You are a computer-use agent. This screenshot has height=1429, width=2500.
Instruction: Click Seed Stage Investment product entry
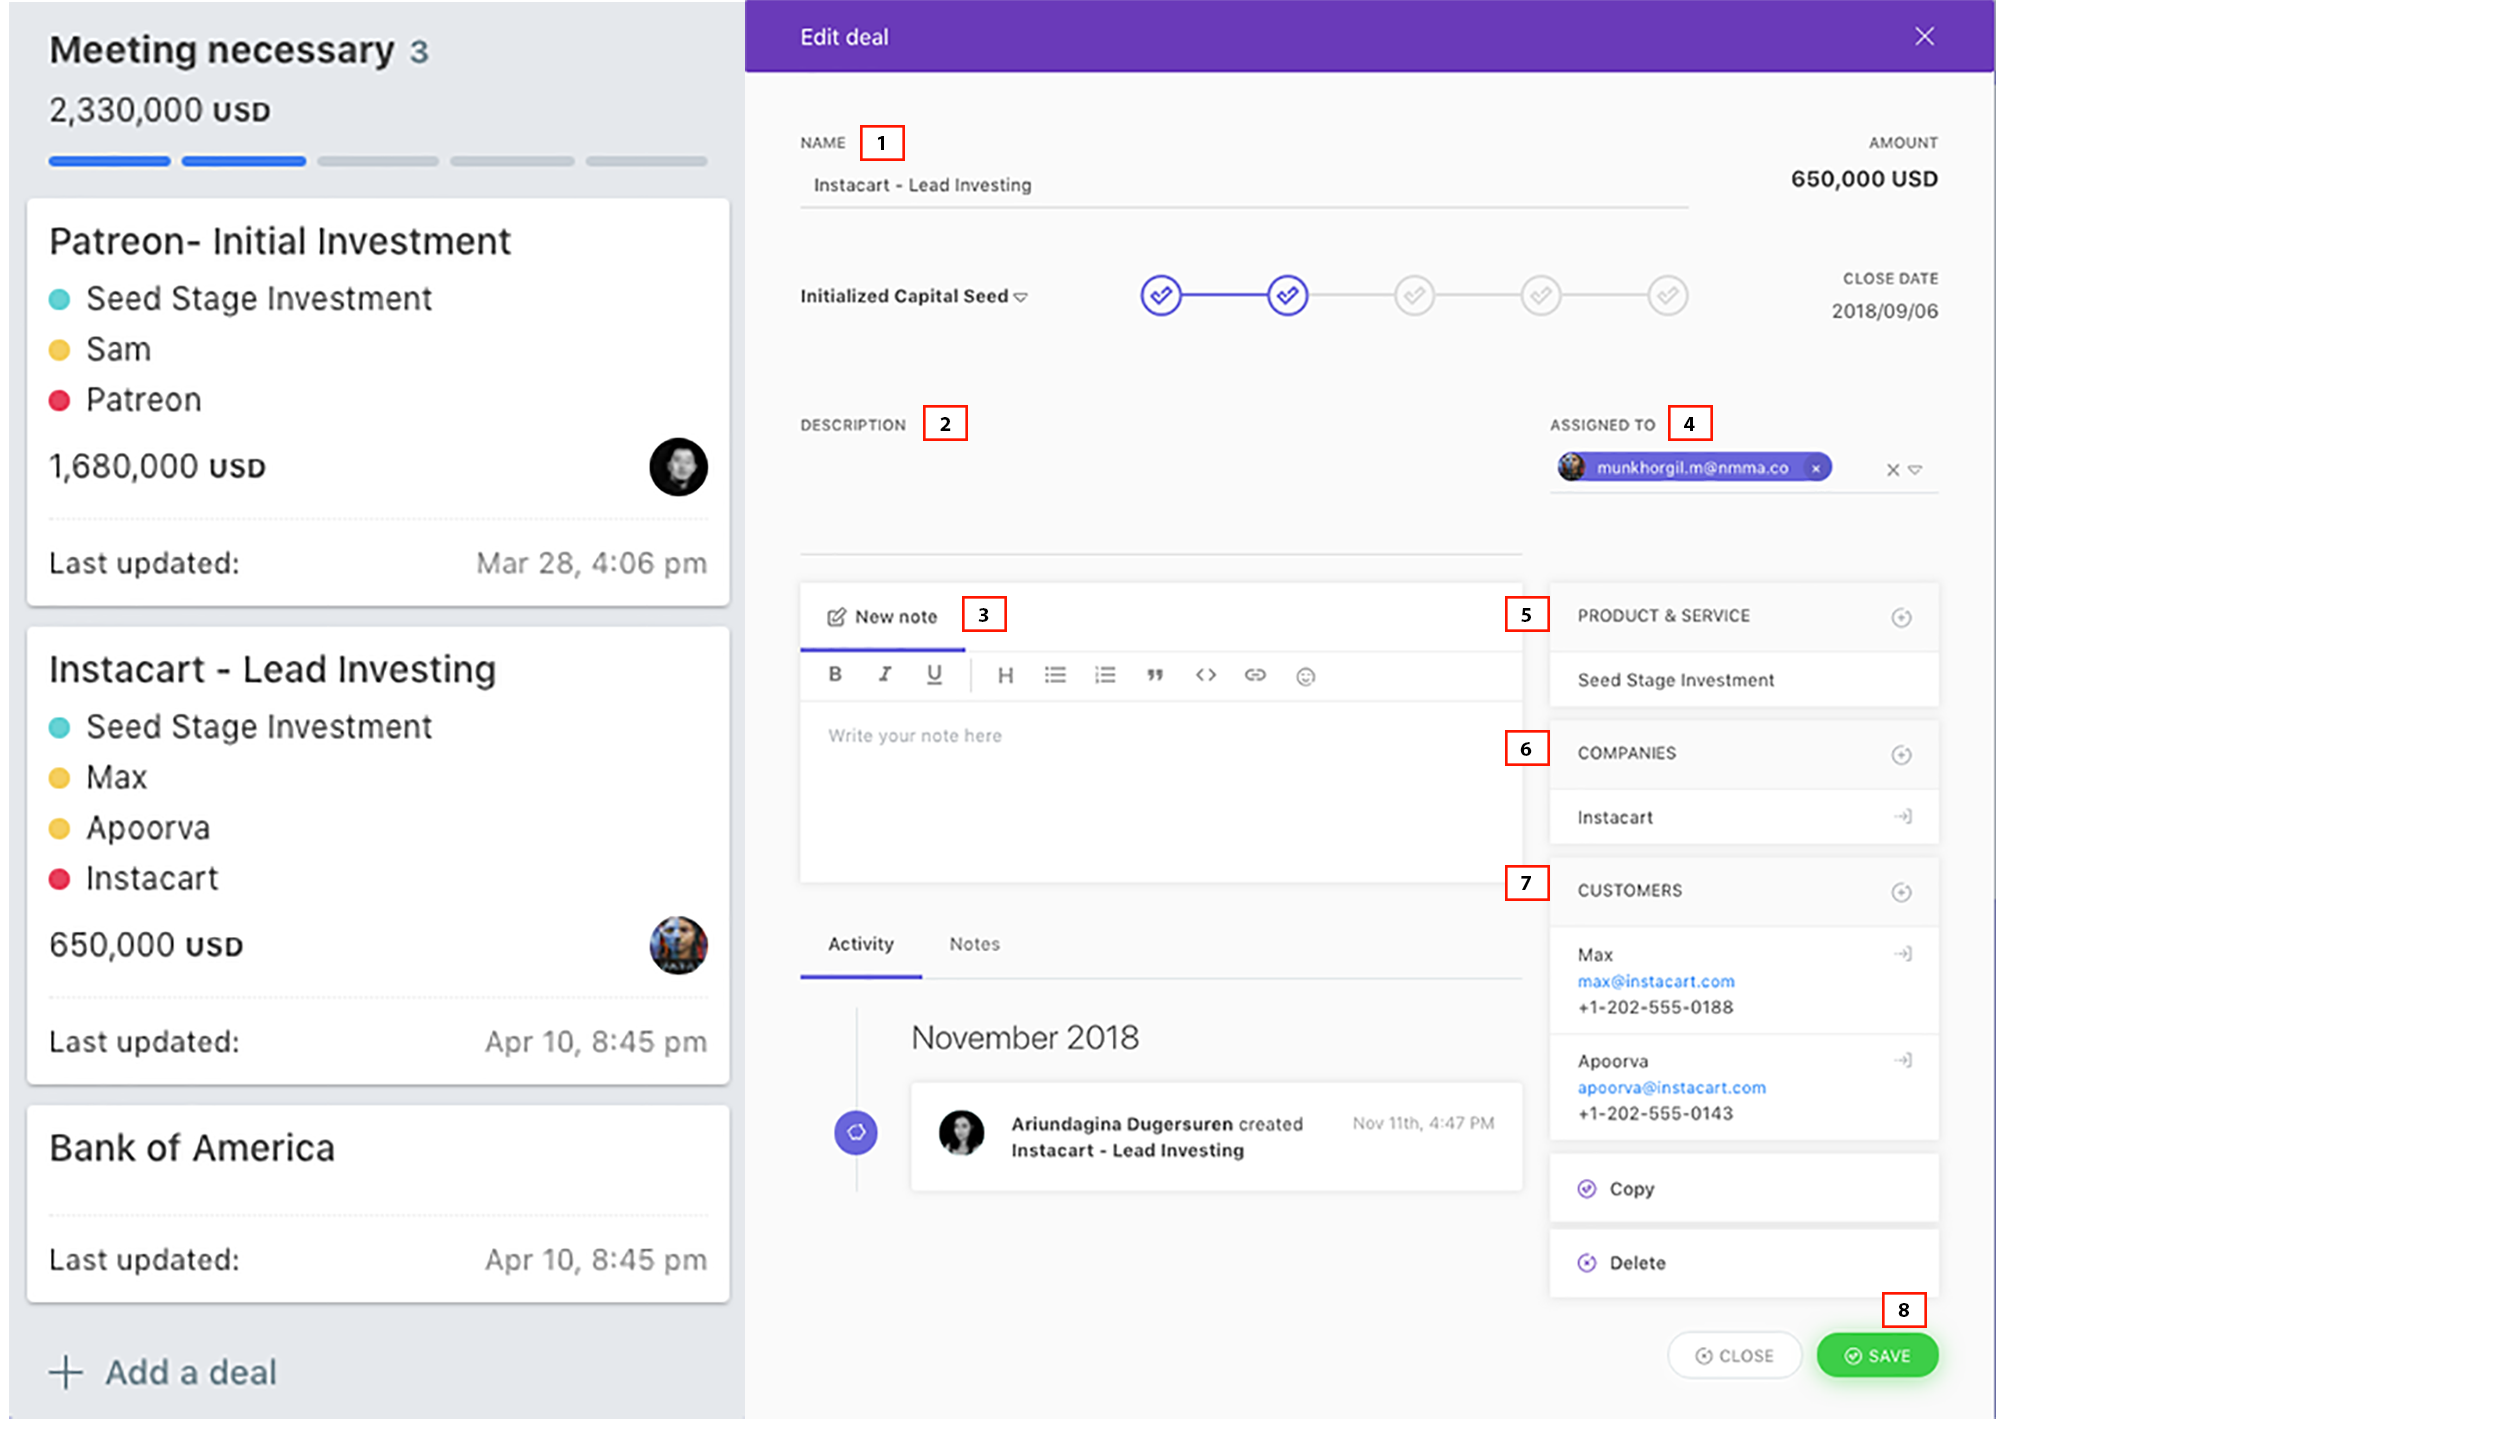point(1743,680)
